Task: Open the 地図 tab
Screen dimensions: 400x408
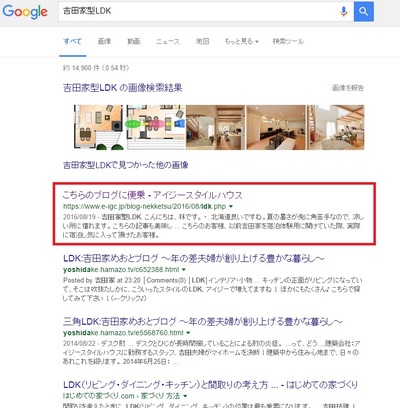Action: click(x=202, y=41)
